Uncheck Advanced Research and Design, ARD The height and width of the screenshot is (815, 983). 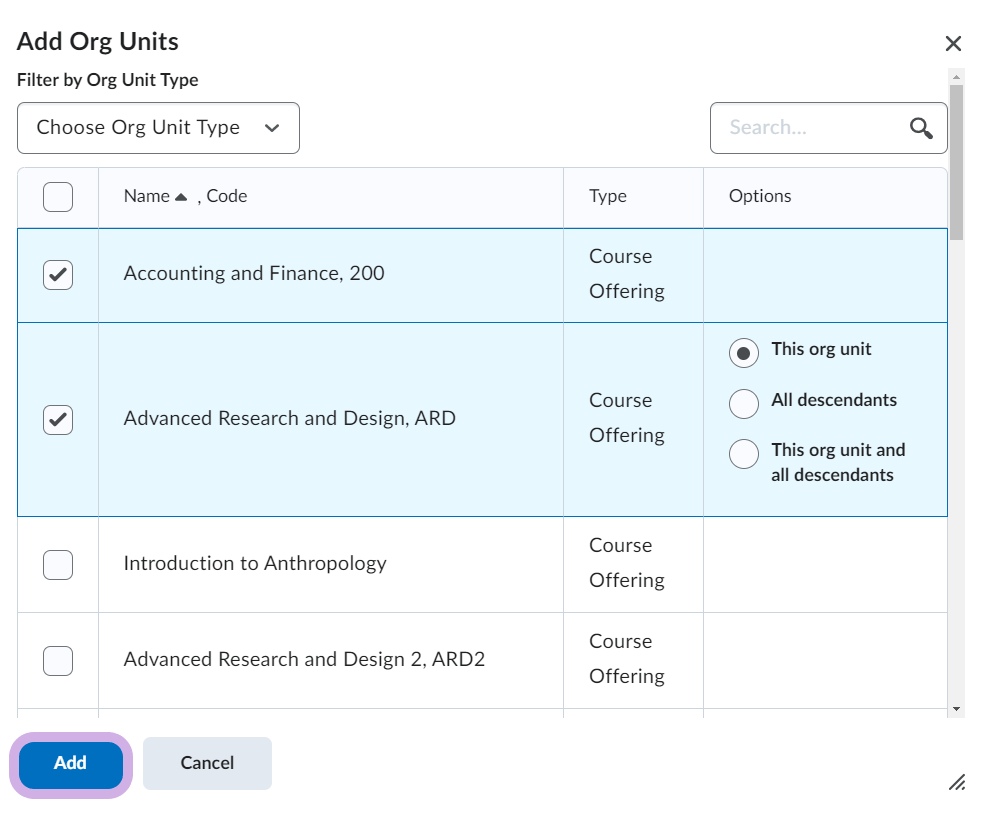tap(58, 420)
